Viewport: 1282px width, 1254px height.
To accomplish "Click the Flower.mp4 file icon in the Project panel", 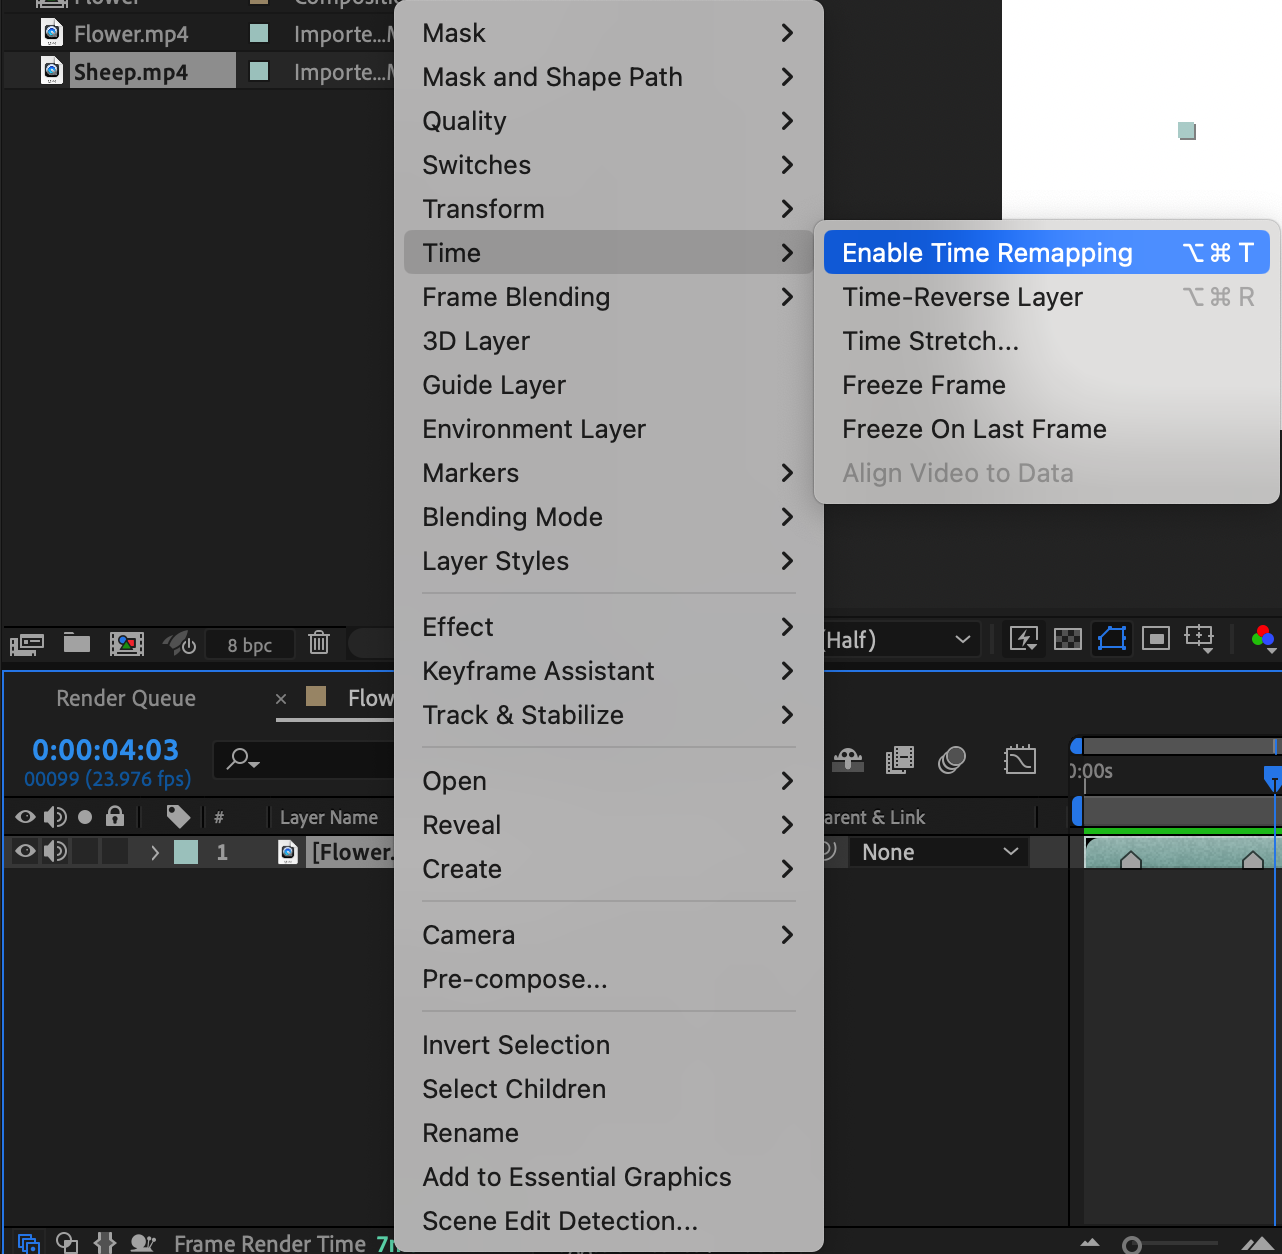I will click(52, 33).
